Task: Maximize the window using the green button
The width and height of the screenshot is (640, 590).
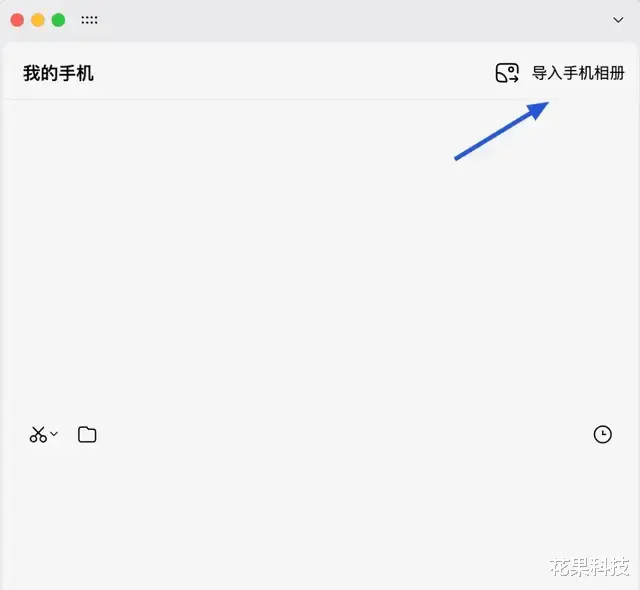Action: click(x=58, y=20)
